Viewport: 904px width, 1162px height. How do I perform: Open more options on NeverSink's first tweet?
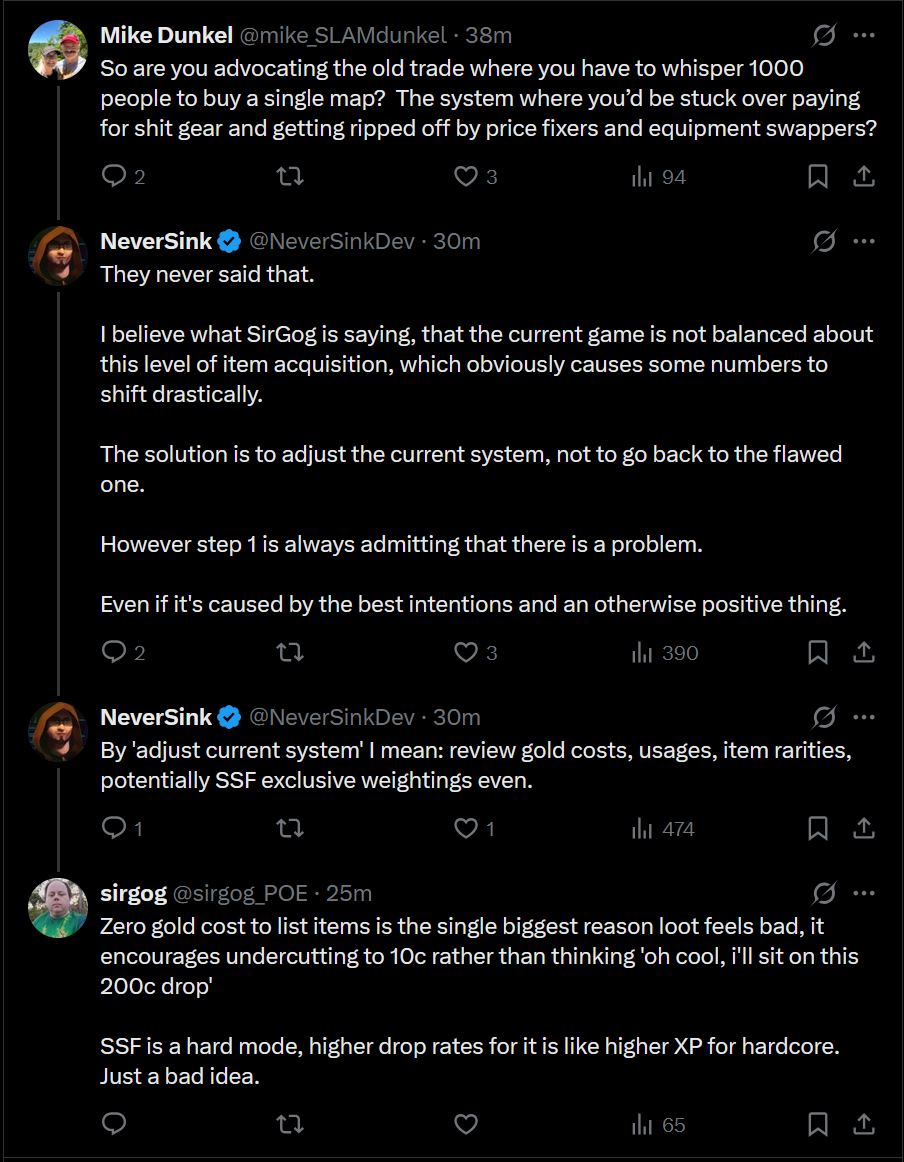(864, 241)
